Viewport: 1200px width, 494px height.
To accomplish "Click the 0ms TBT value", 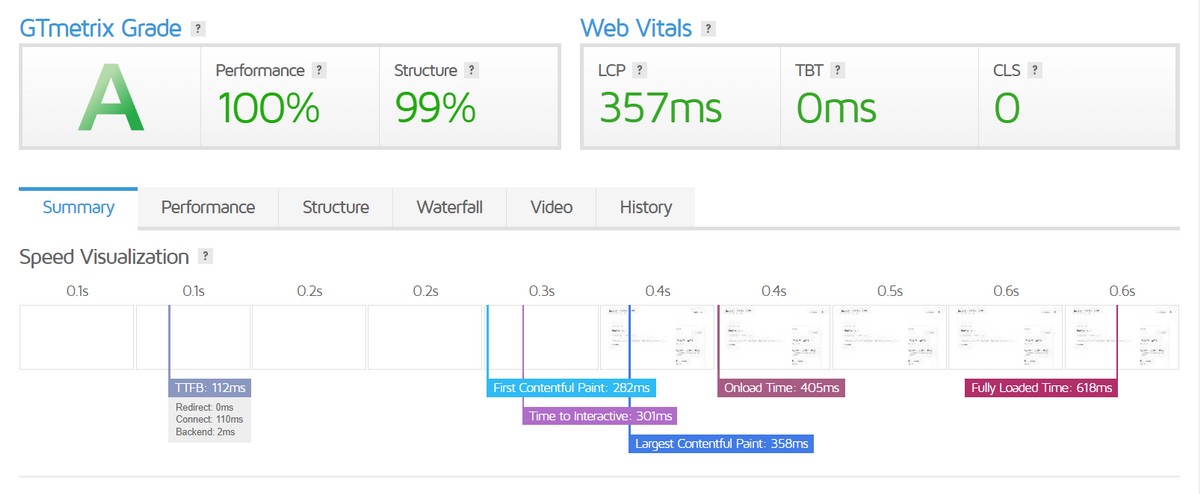I will point(836,107).
